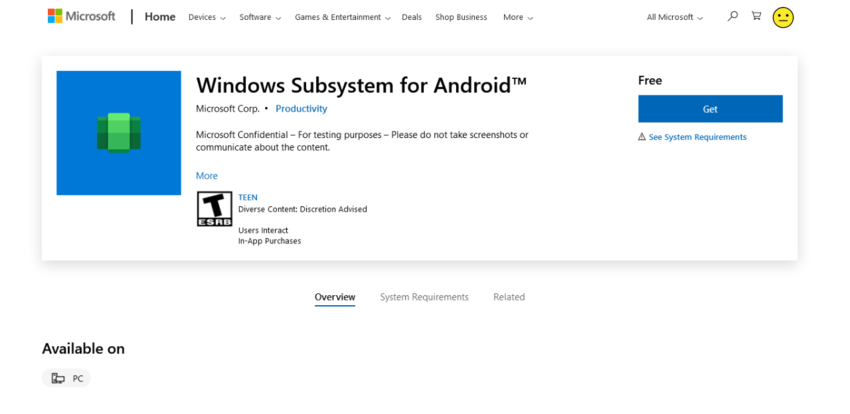The width and height of the screenshot is (850, 414).
Task: Click the blue Get button
Action: click(x=710, y=109)
